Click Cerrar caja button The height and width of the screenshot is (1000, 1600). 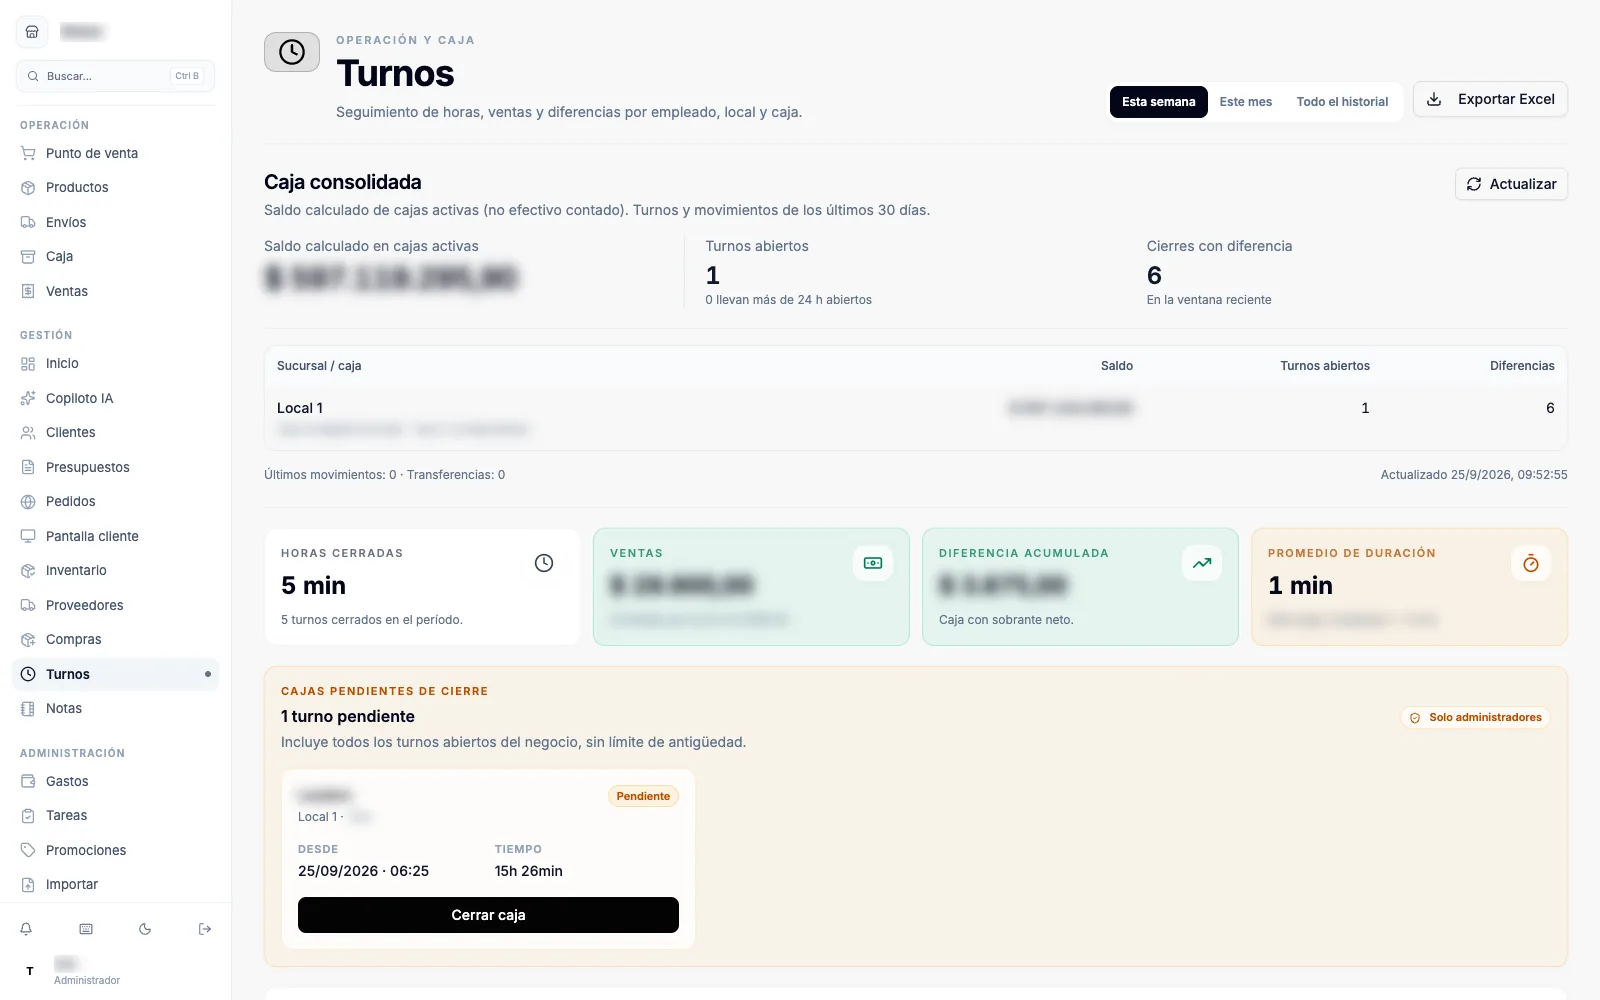(x=488, y=915)
